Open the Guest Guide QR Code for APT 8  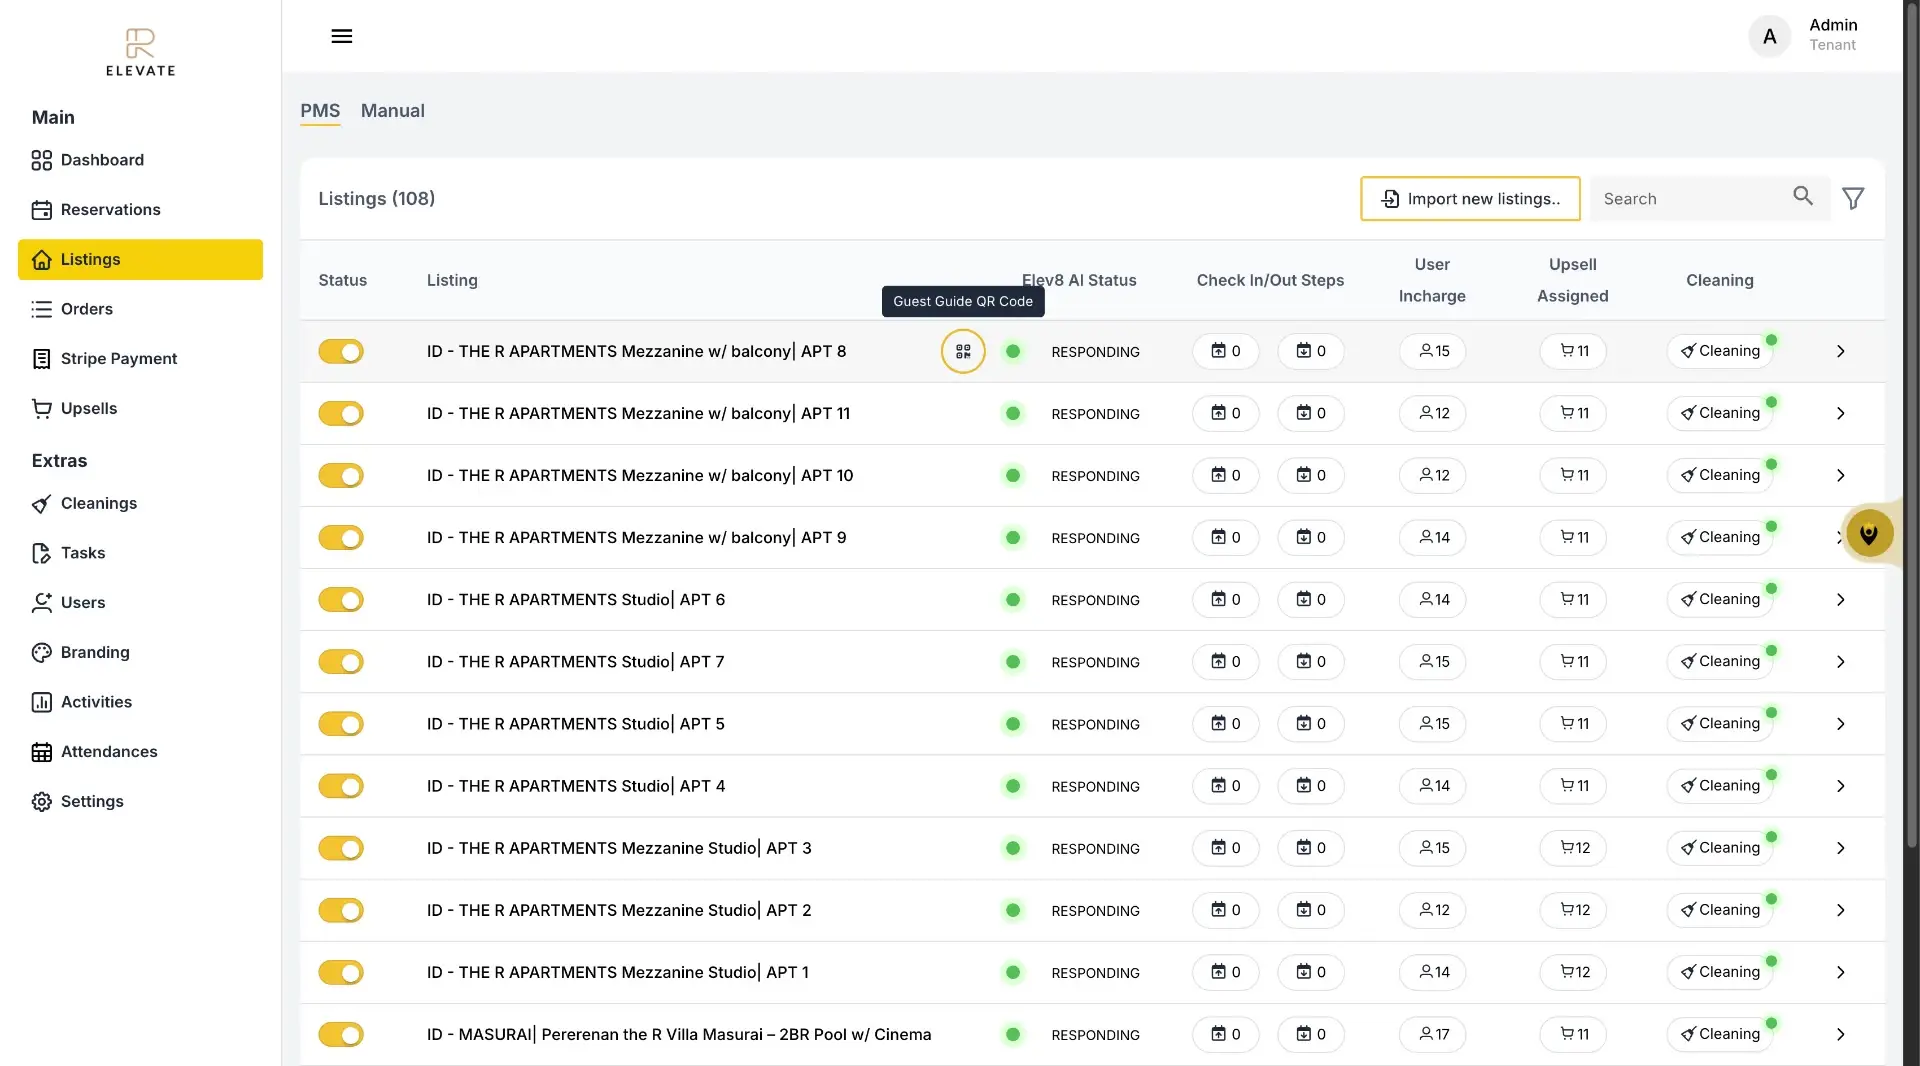point(963,351)
